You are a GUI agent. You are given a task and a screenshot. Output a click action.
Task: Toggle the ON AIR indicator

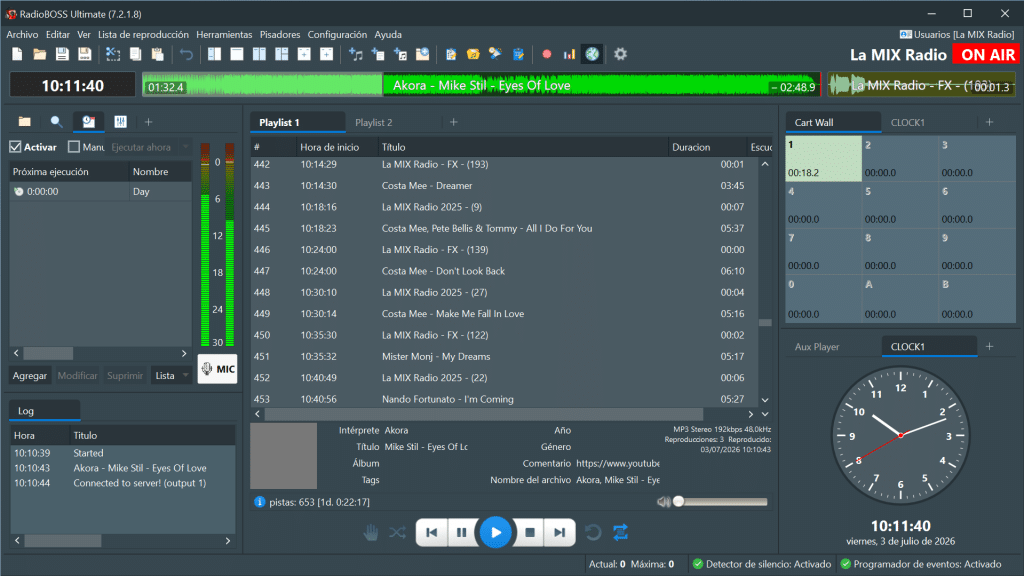(x=987, y=55)
